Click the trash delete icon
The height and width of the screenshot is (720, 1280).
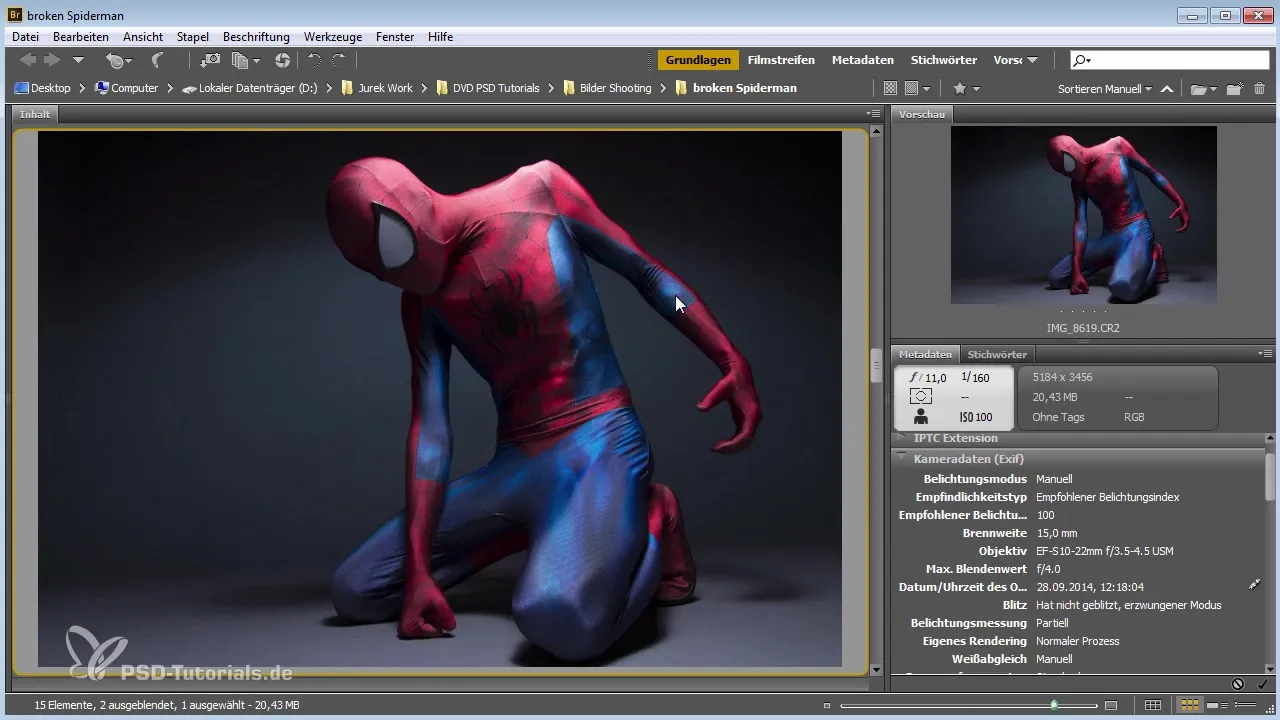pos(1259,88)
